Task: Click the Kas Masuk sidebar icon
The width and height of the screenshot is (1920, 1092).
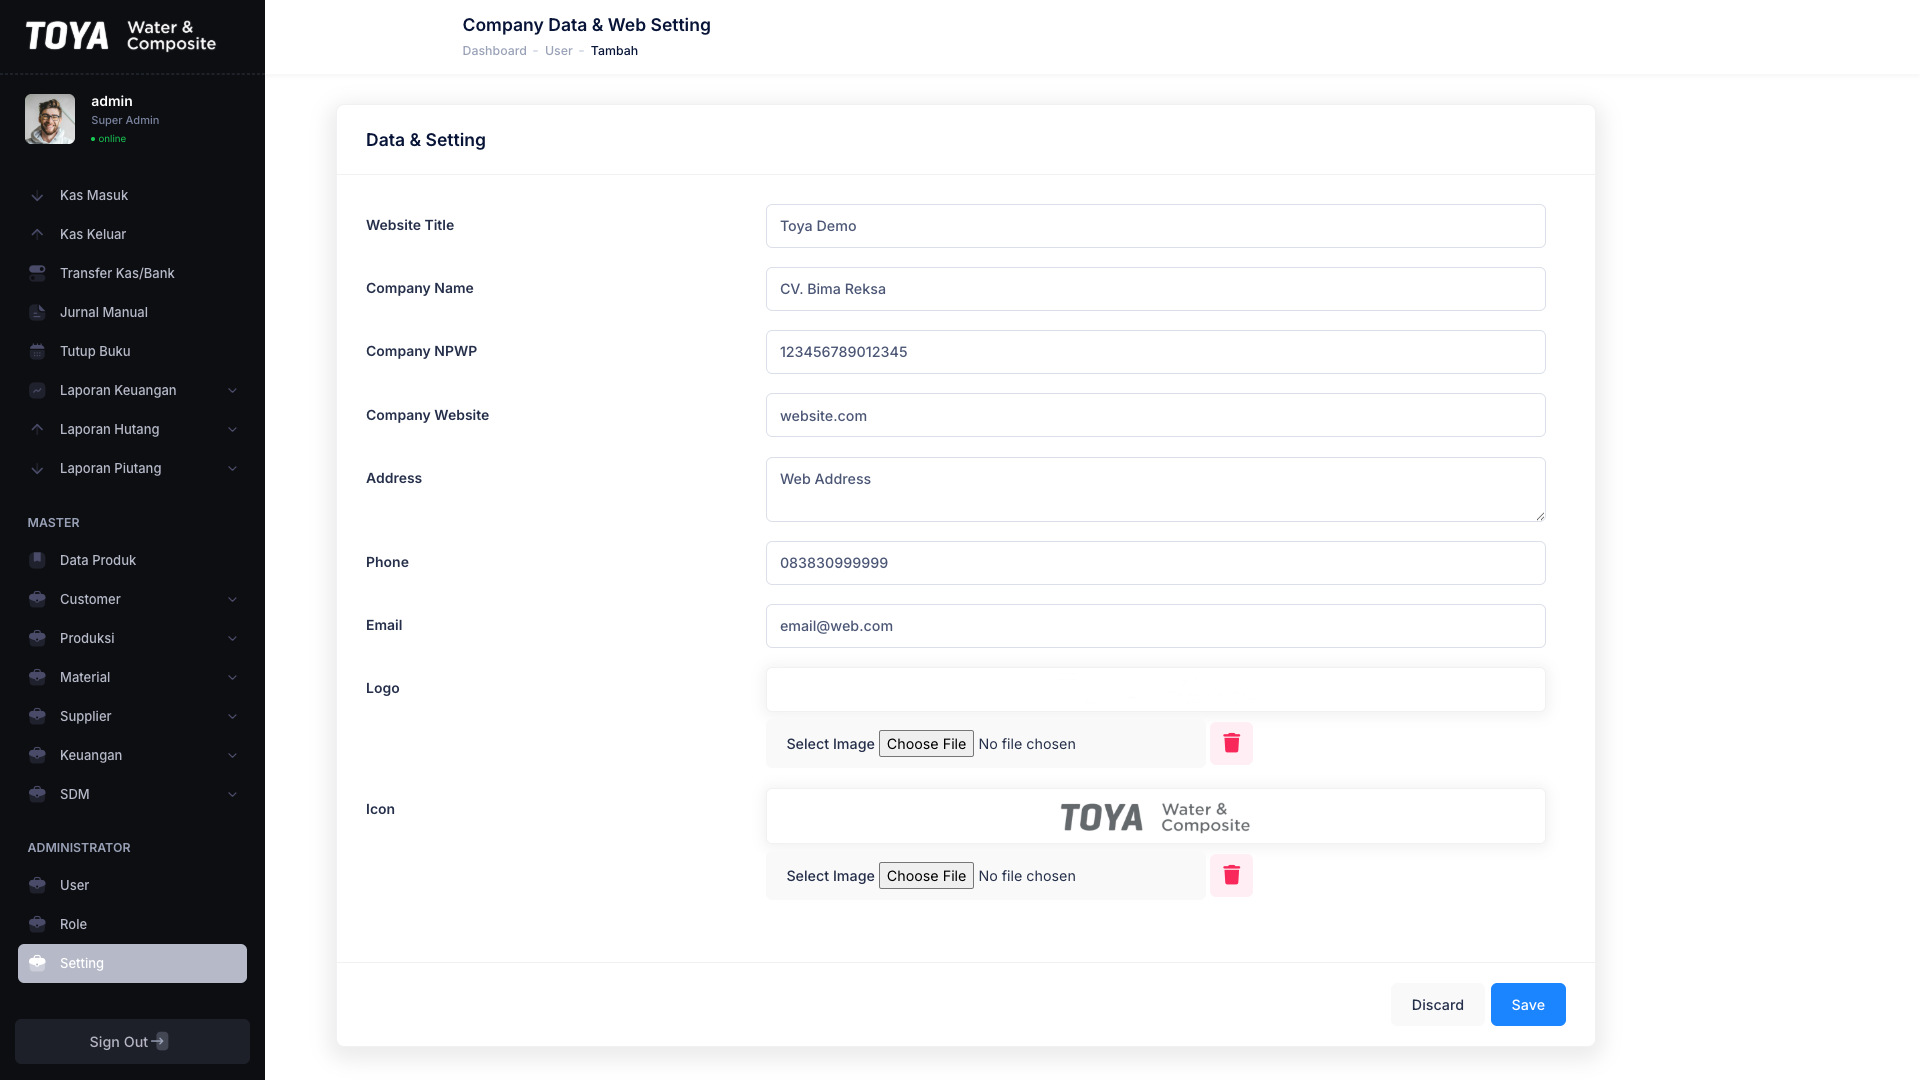Action: [37, 197]
